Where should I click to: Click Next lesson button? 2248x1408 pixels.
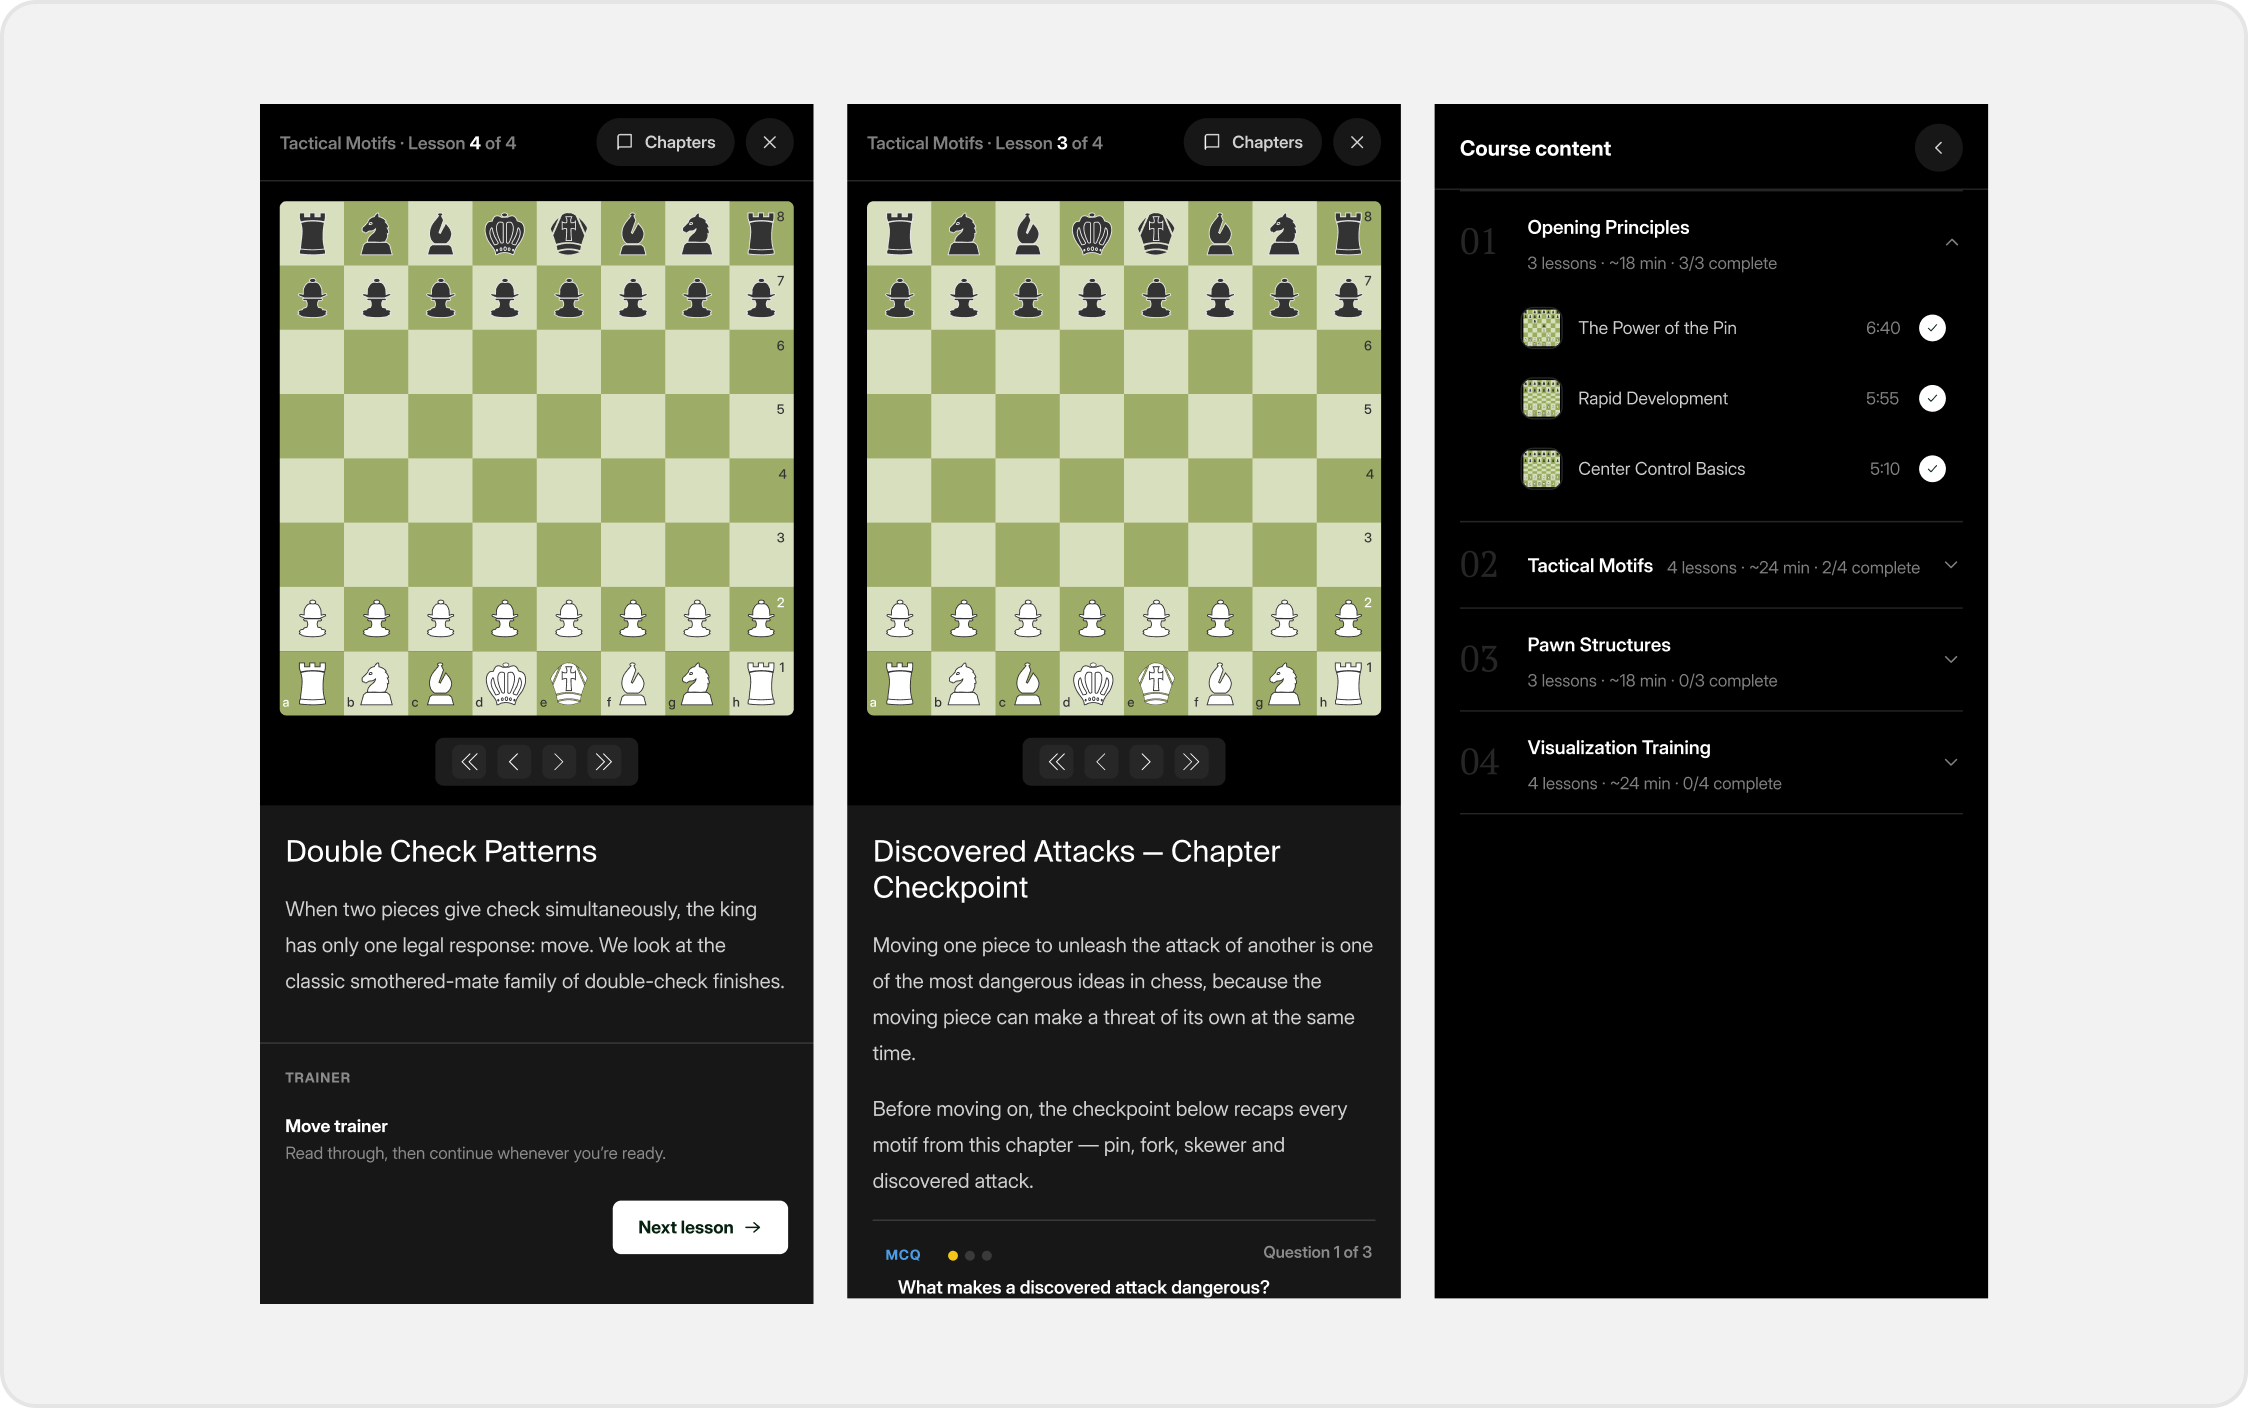click(x=700, y=1227)
